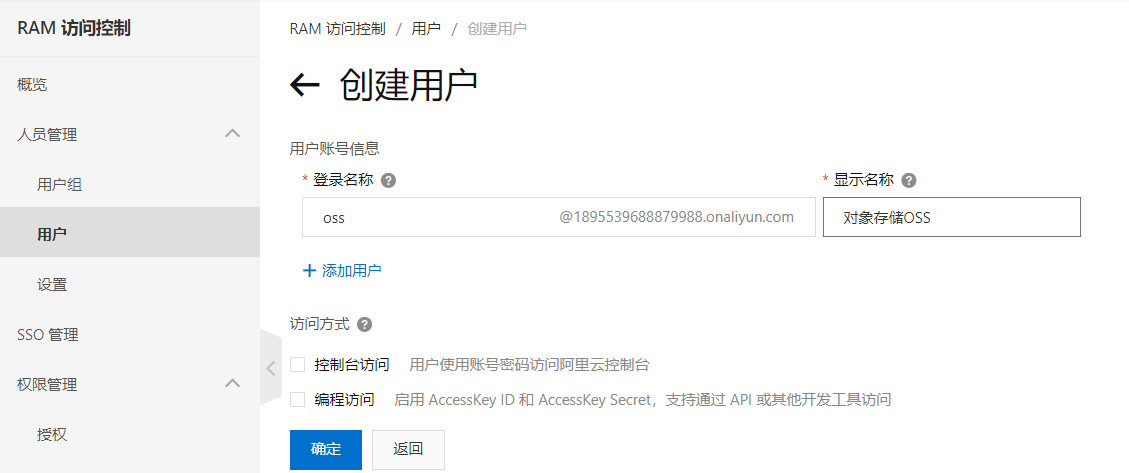
Task: Click 用户 in the breadcrumb
Action: [426, 30]
